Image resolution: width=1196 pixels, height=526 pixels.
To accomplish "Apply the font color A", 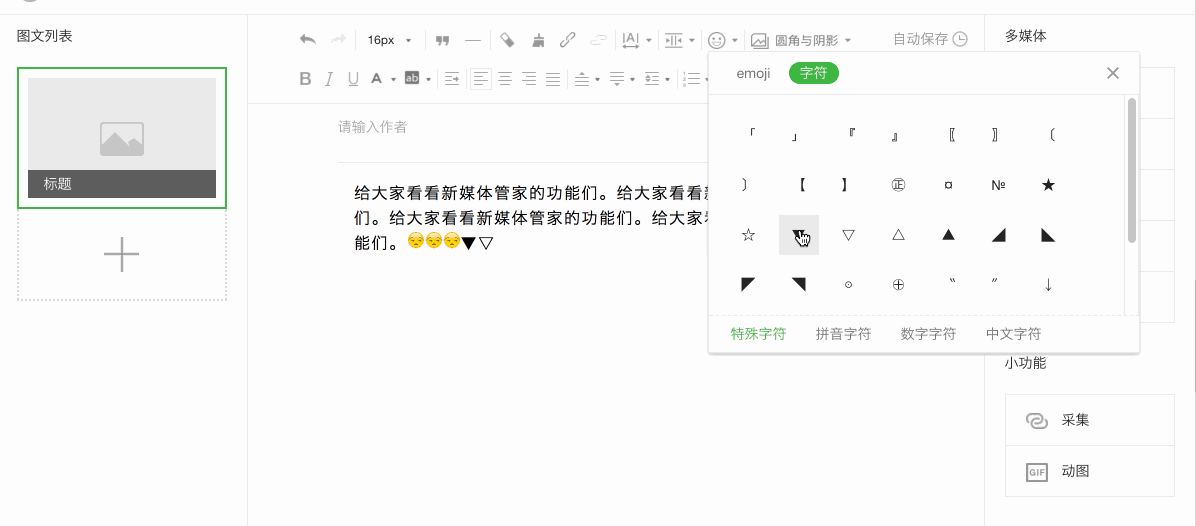I will [376, 78].
